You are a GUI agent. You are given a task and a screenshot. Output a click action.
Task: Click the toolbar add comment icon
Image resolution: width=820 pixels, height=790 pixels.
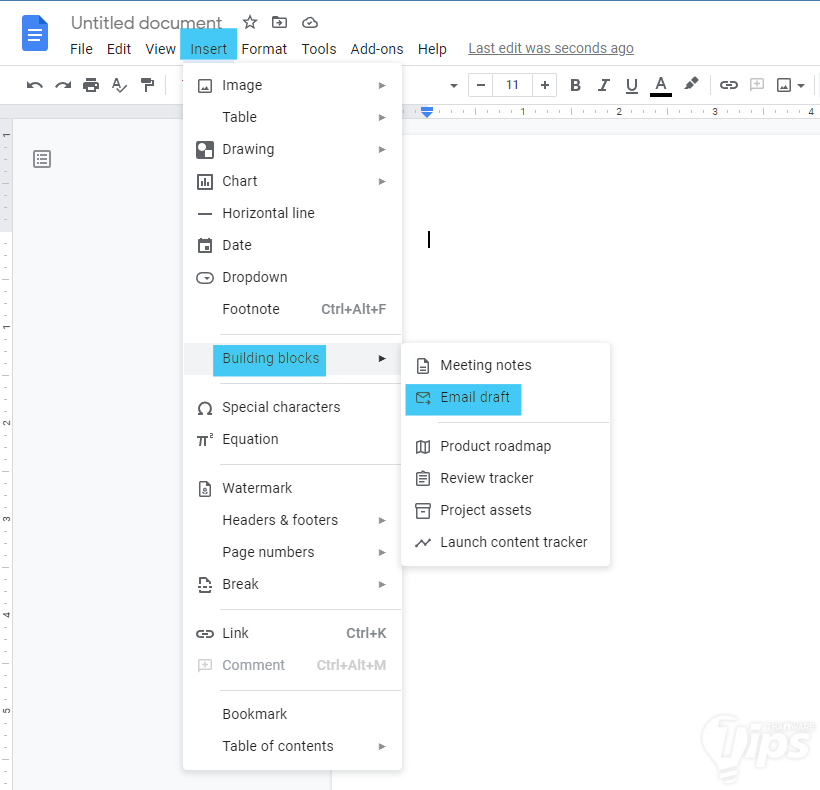click(757, 85)
